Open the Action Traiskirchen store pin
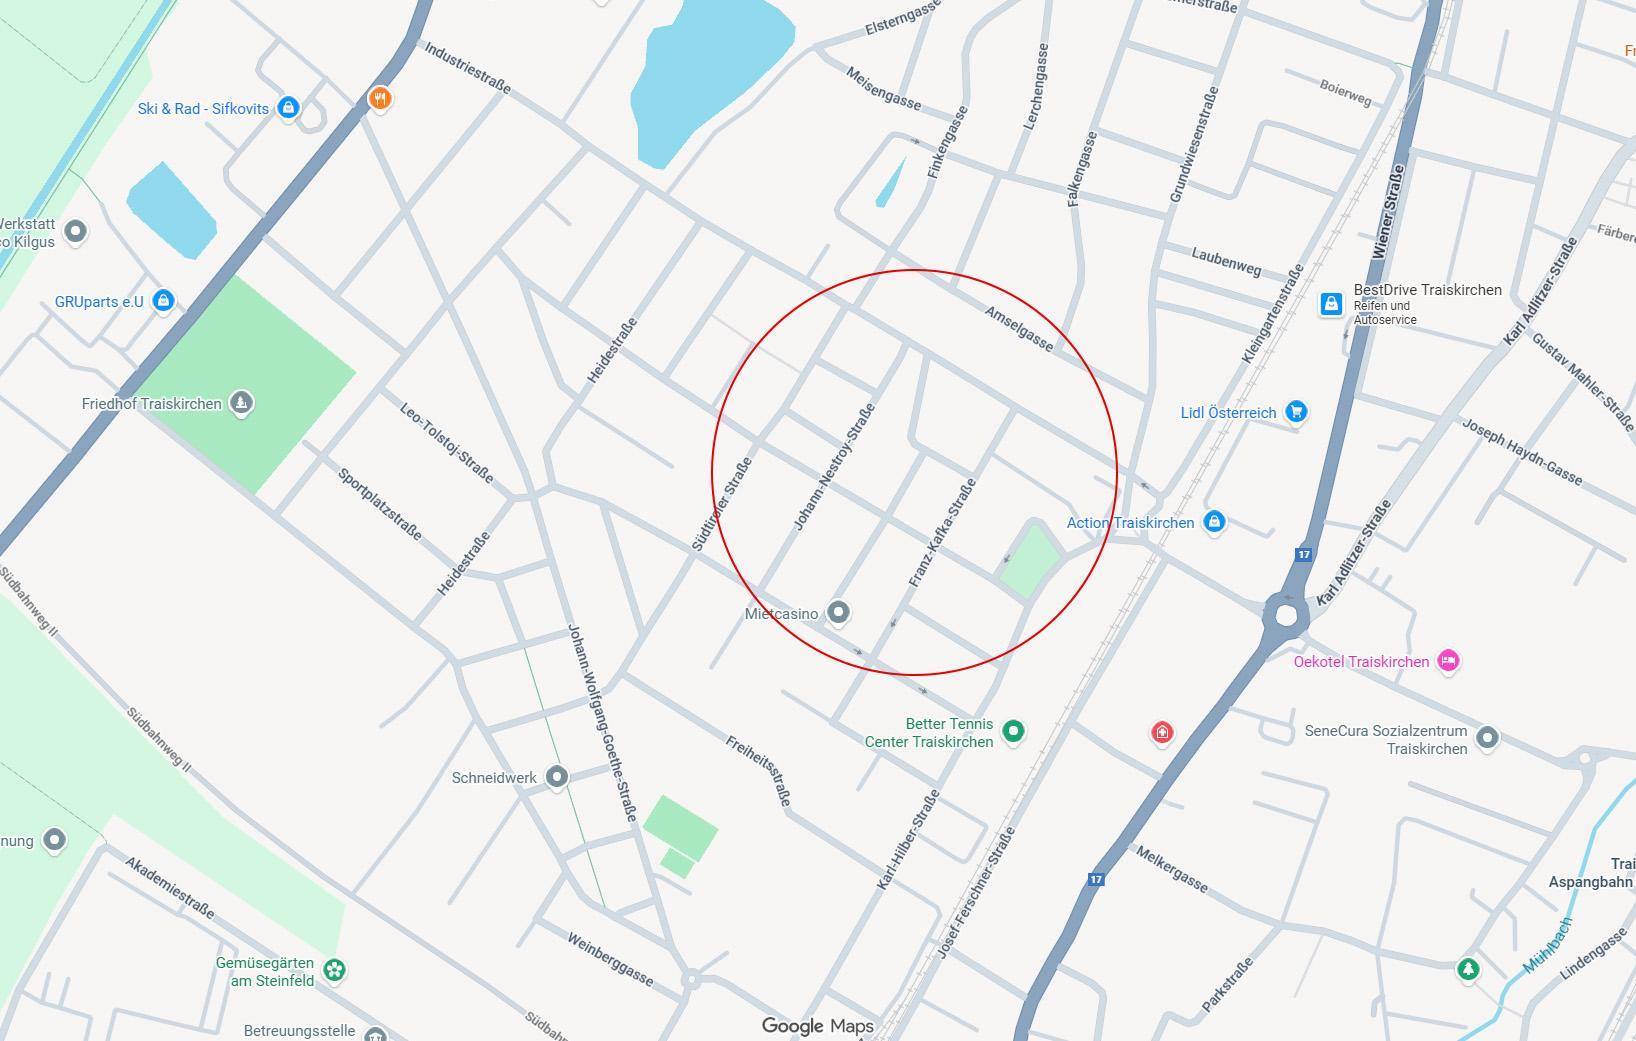This screenshot has width=1636, height=1041. [x=1214, y=521]
